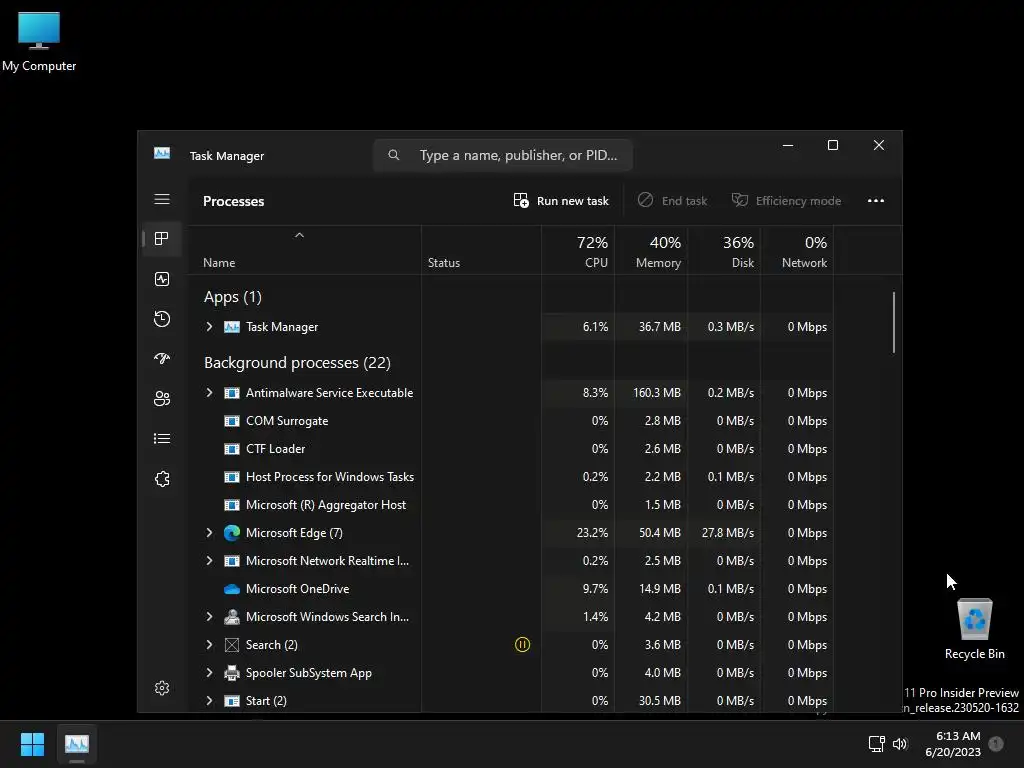Click the search magnifier icon
Screen dimensions: 1024x768
[x=393, y=155]
